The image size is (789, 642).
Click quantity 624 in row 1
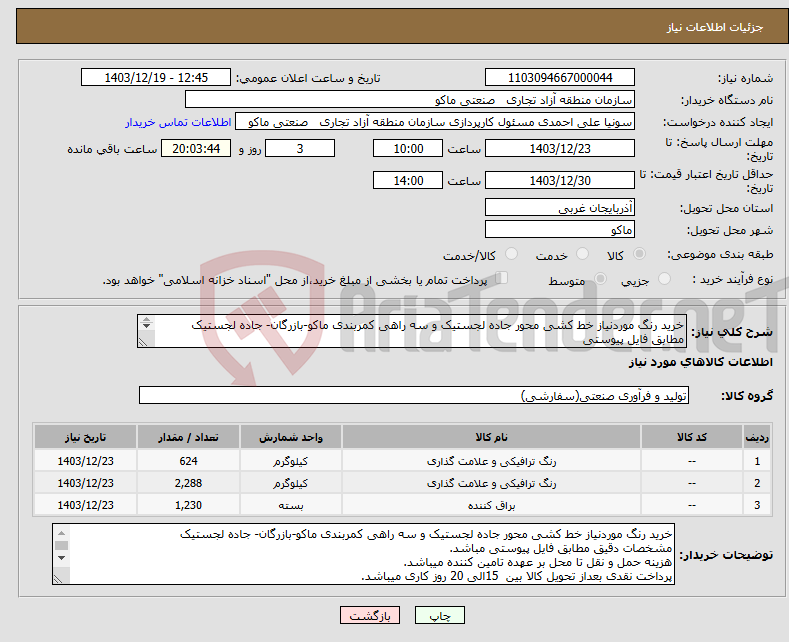188,461
